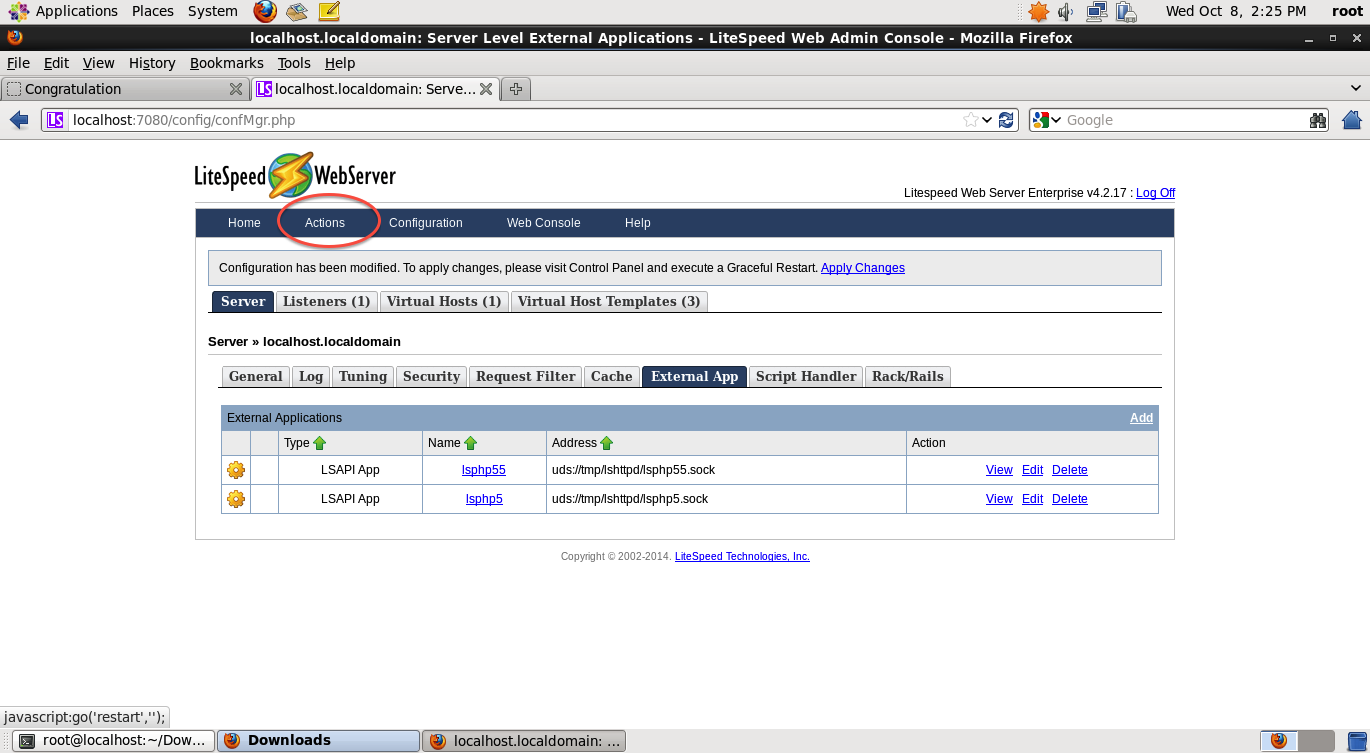Go back with the browser back arrow
Image resolution: width=1370 pixels, height=753 pixels.
(19, 120)
